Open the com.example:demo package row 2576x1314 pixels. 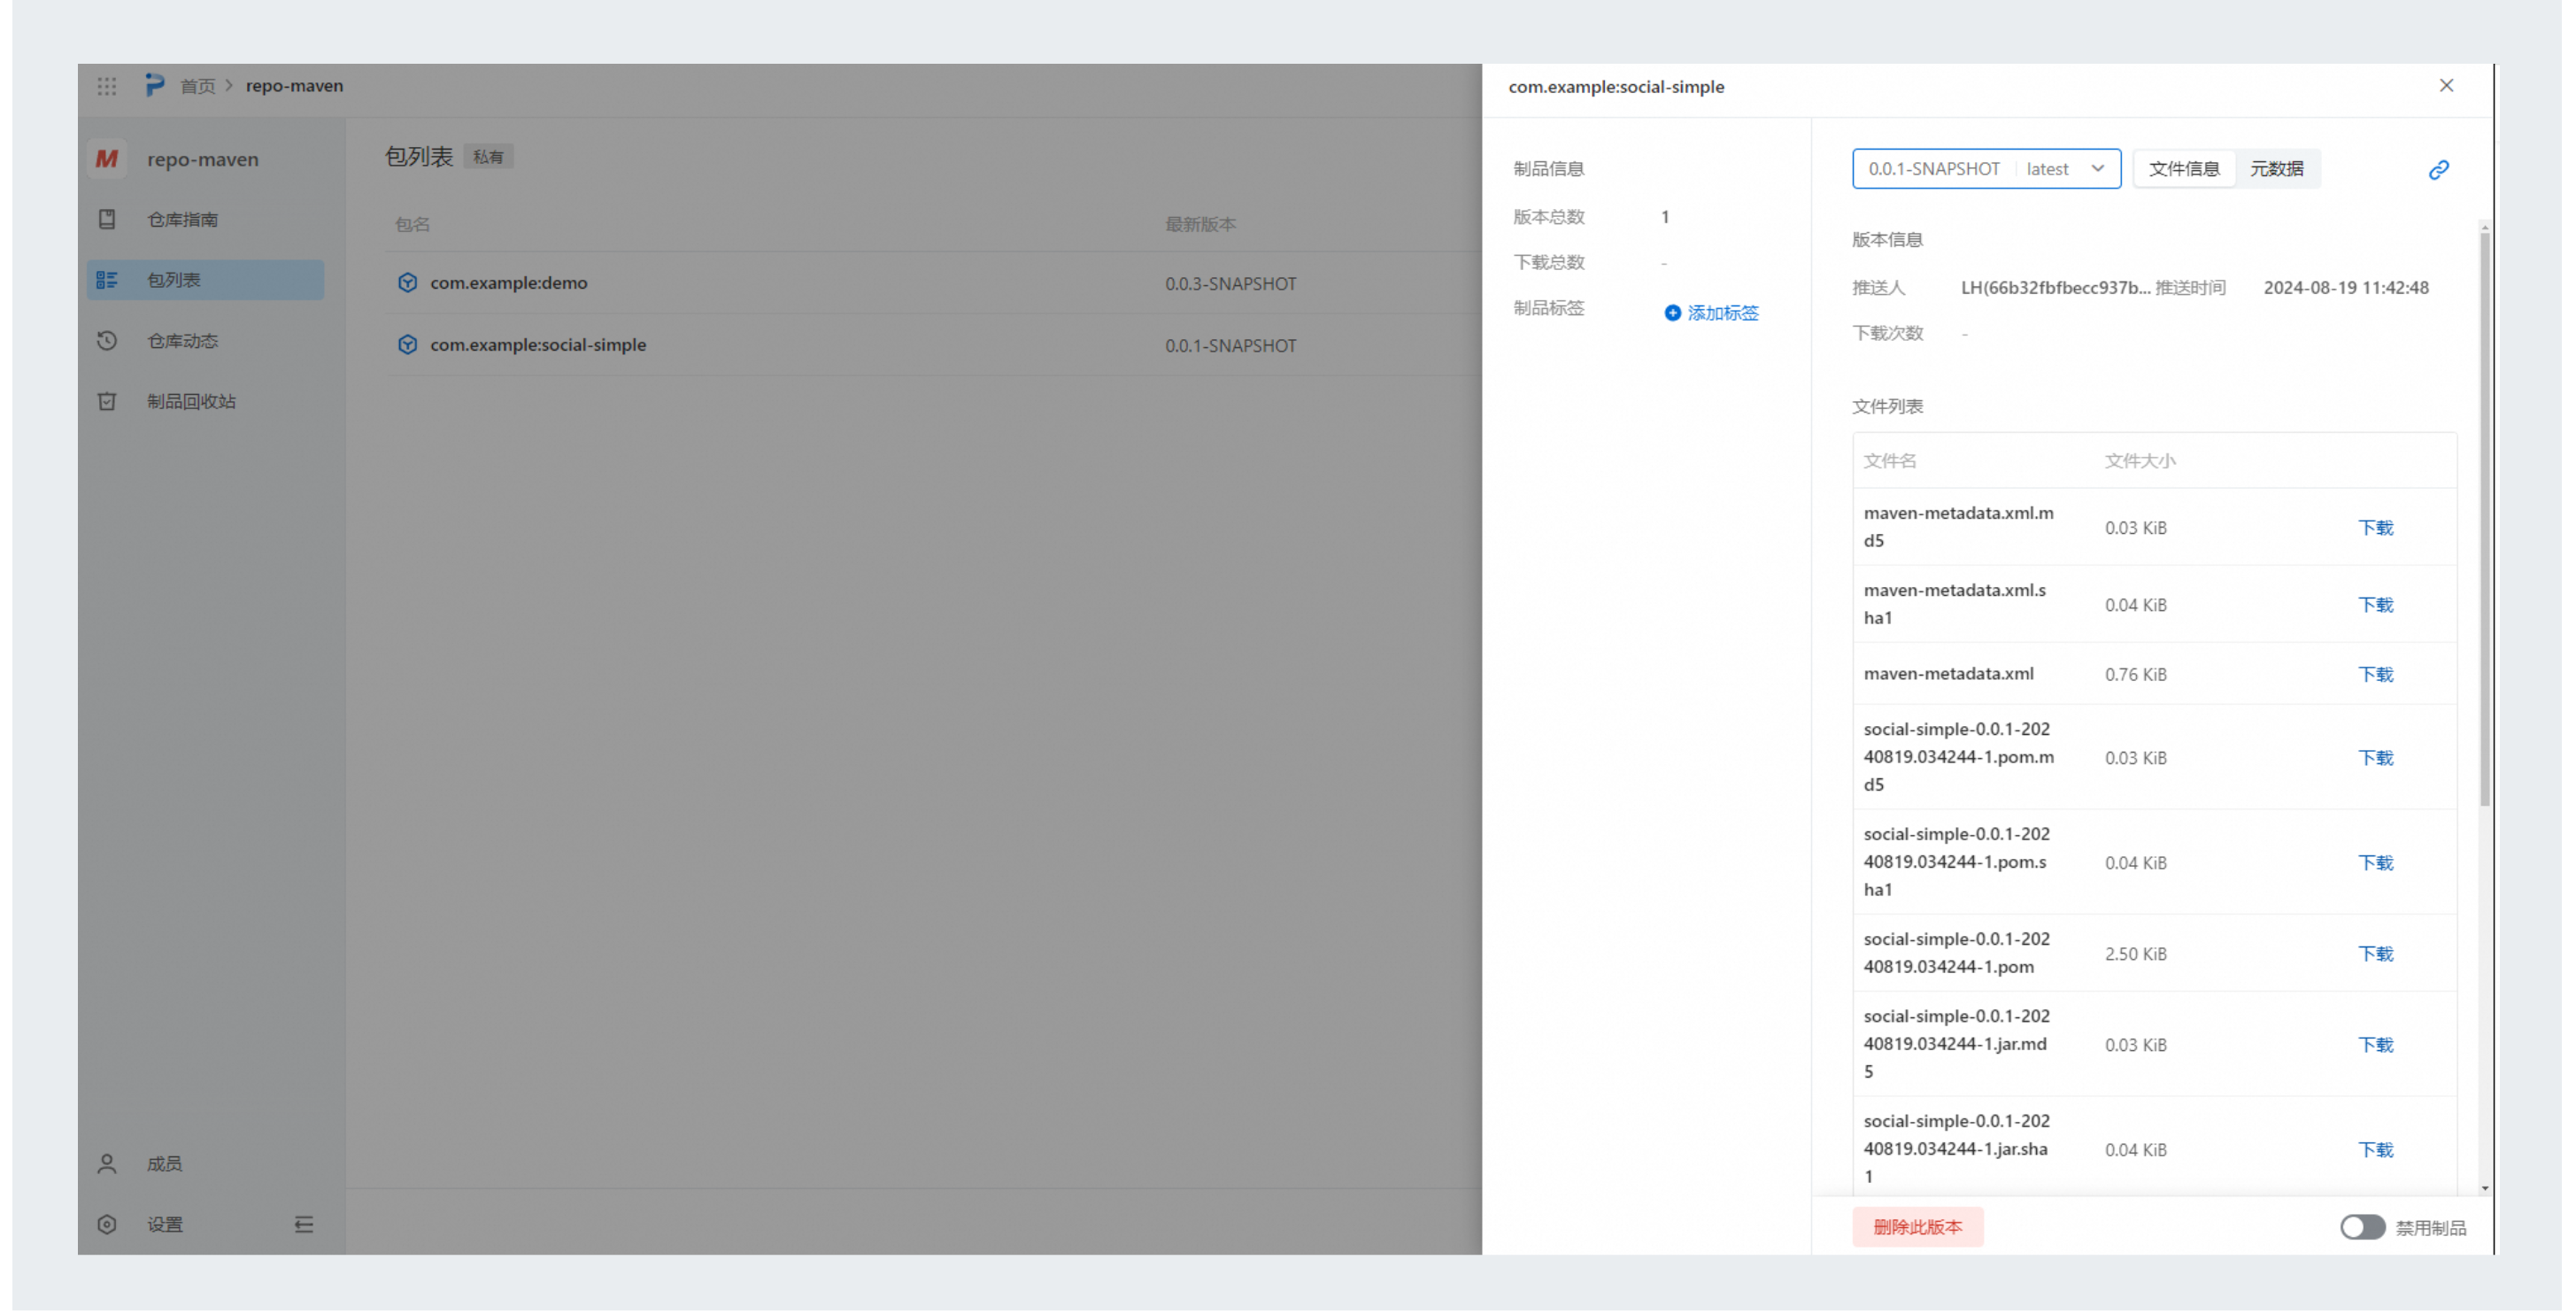[932, 283]
